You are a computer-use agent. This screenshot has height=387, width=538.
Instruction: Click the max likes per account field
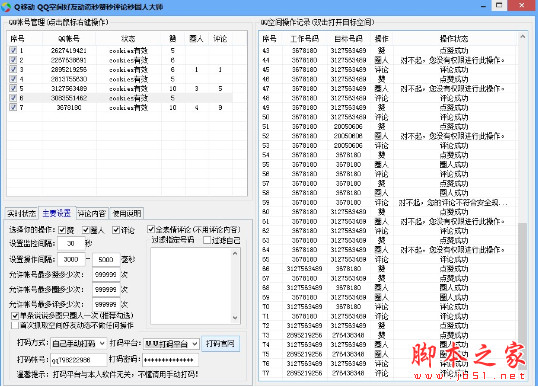106,274
